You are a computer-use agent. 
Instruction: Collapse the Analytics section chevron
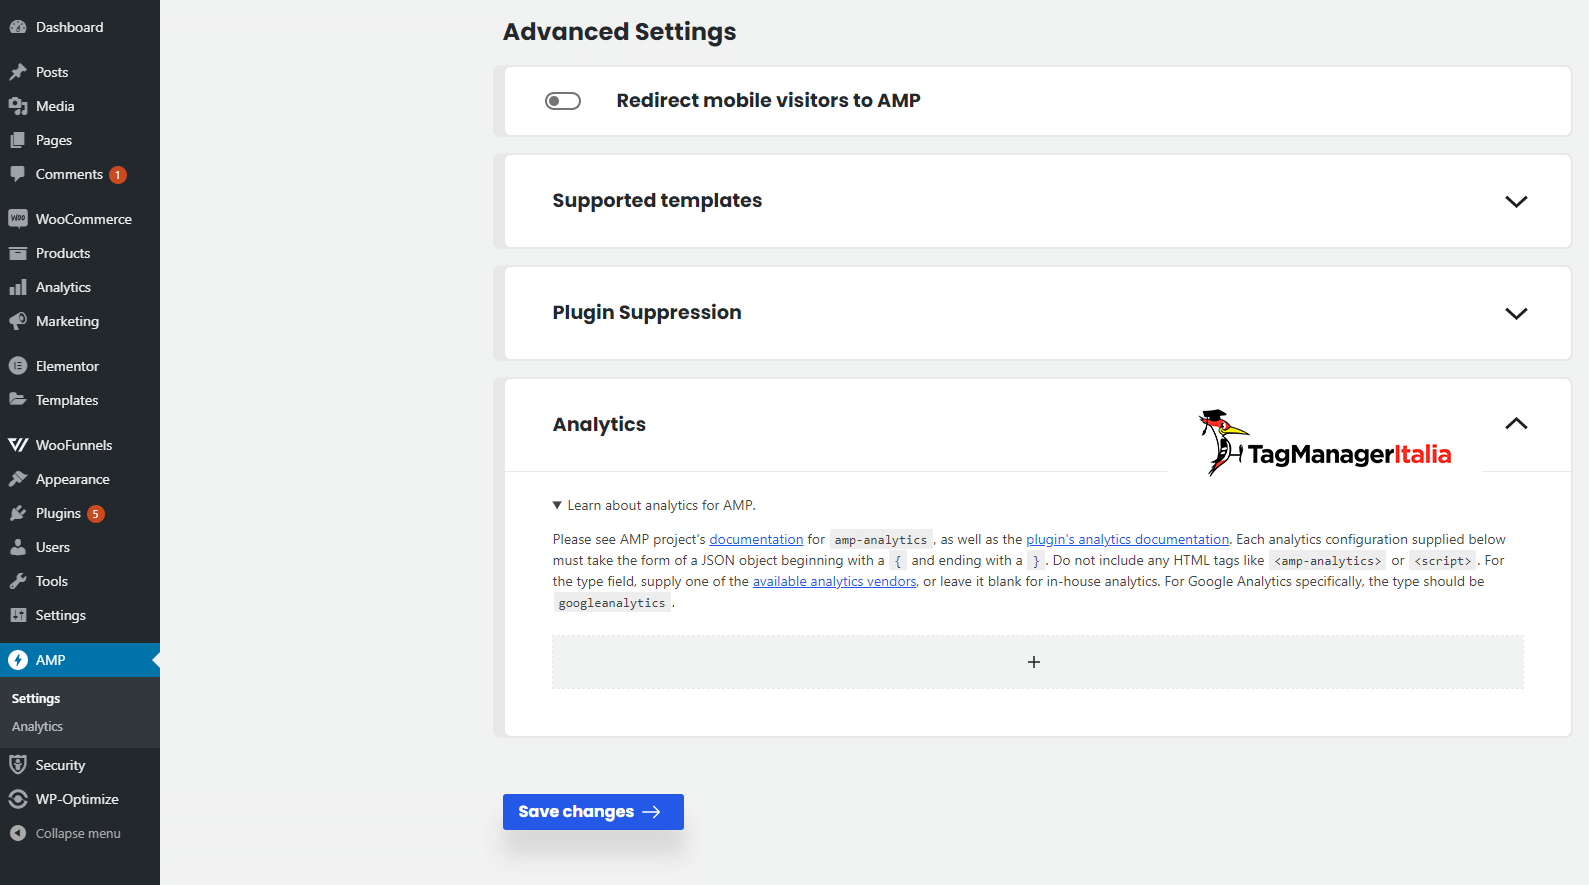[1516, 424]
